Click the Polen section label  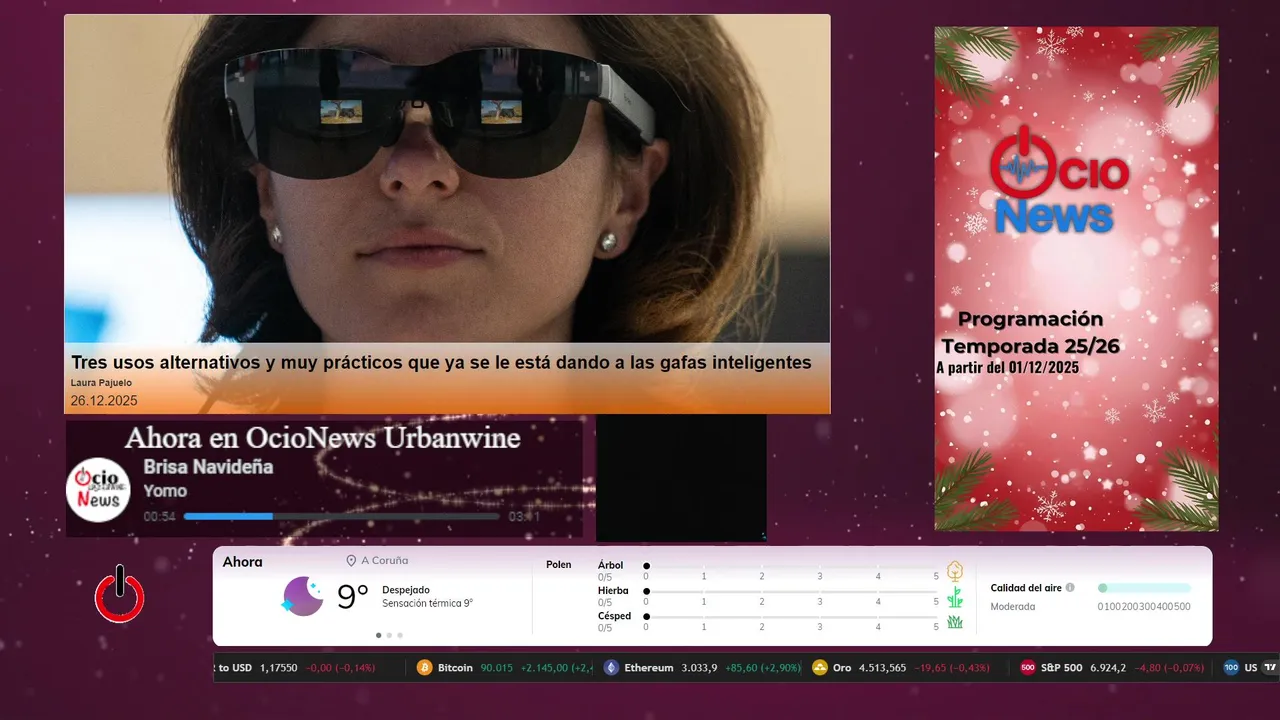559,565
